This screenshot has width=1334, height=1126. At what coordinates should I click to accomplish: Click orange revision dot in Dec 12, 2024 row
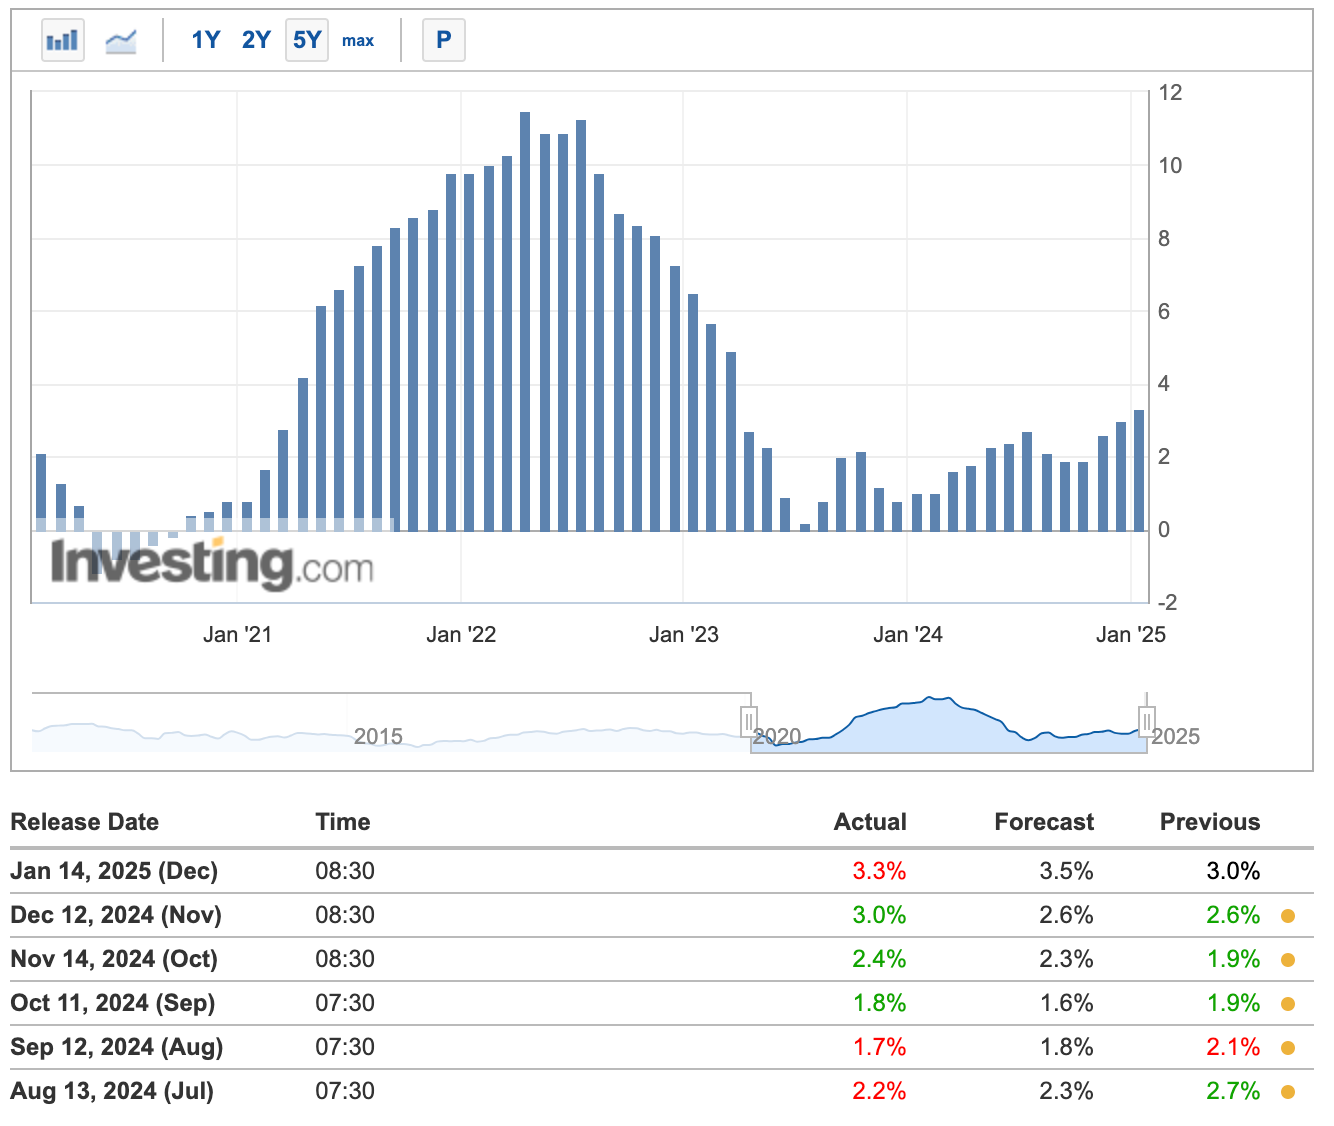pyautogui.click(x=1288, y=916)
